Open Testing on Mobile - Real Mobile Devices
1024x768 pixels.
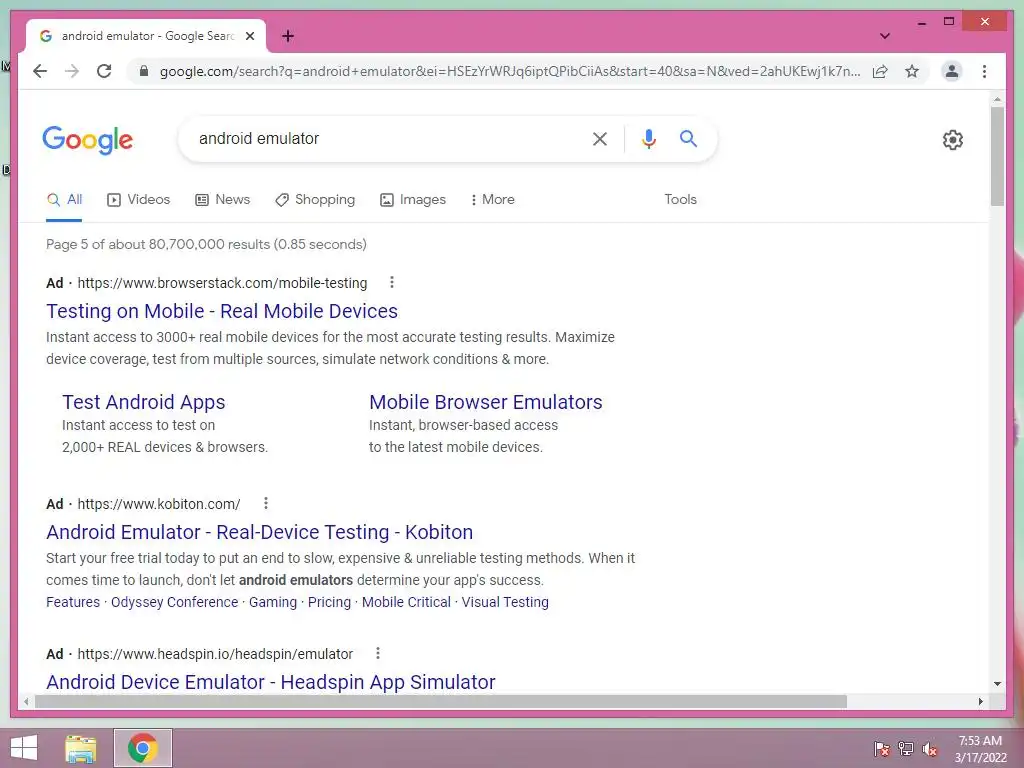tap(222, 311)
